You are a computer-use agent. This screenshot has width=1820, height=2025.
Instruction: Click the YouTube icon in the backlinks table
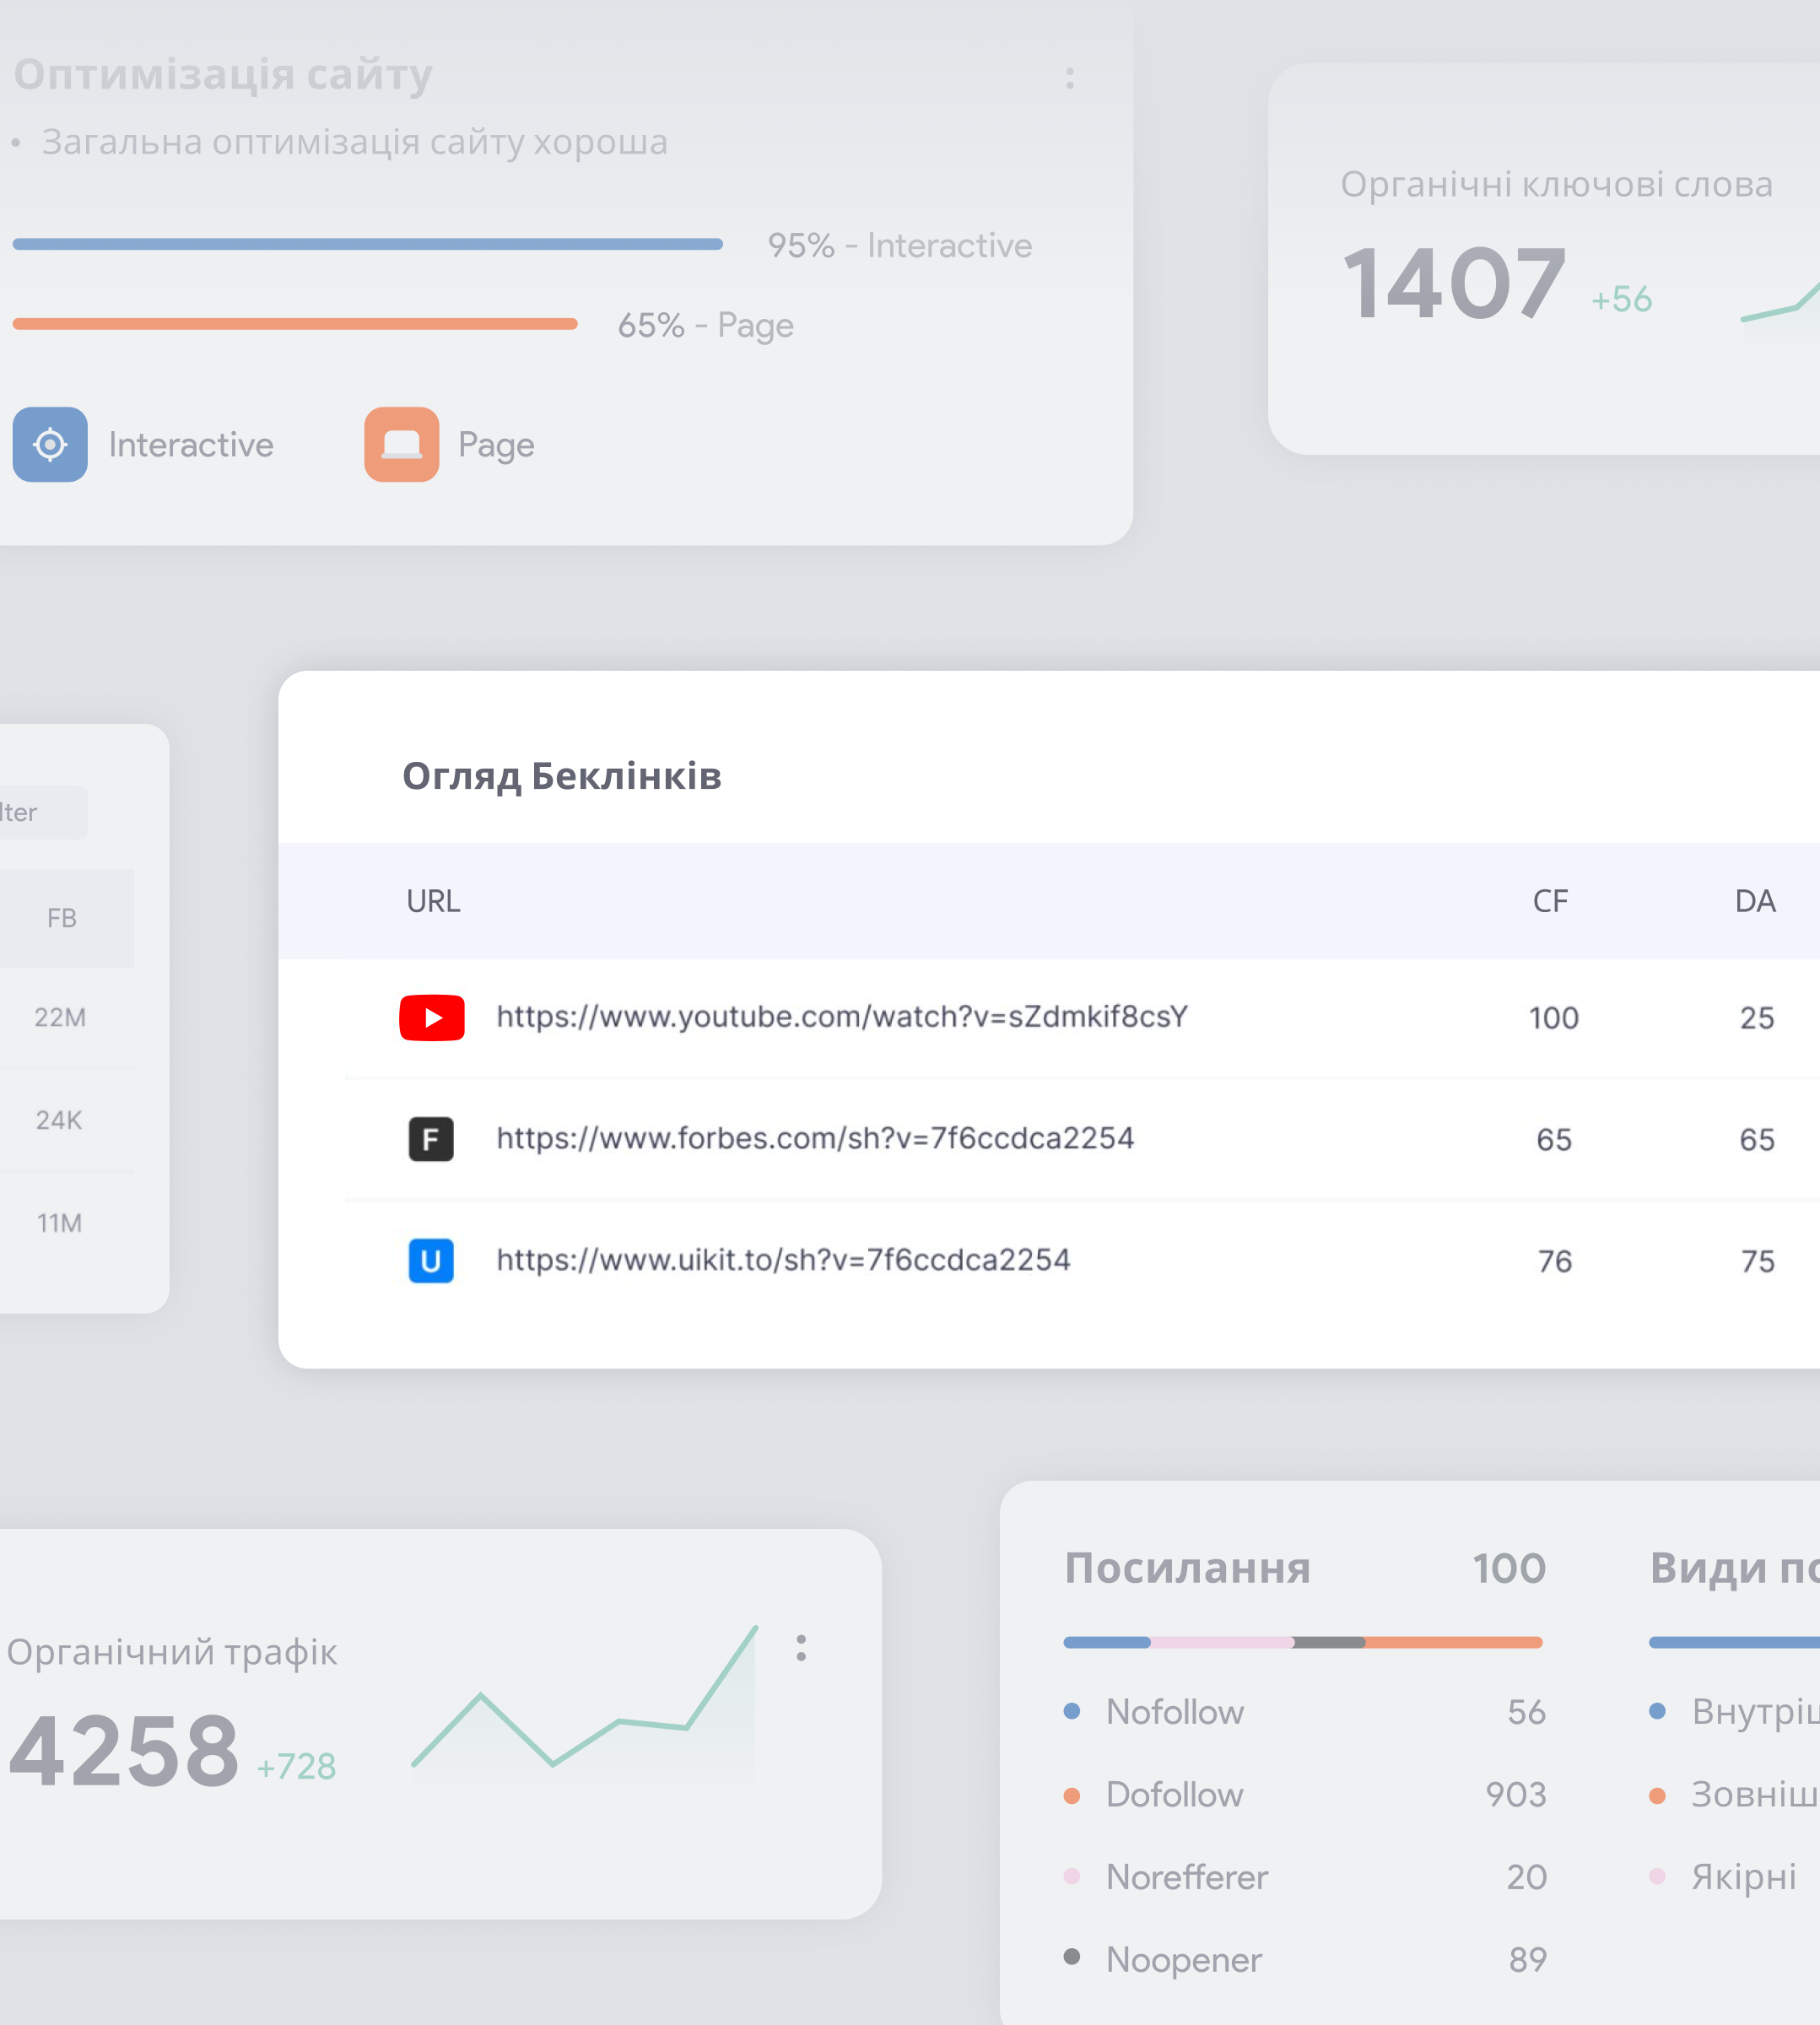[x=431, y=1018]
